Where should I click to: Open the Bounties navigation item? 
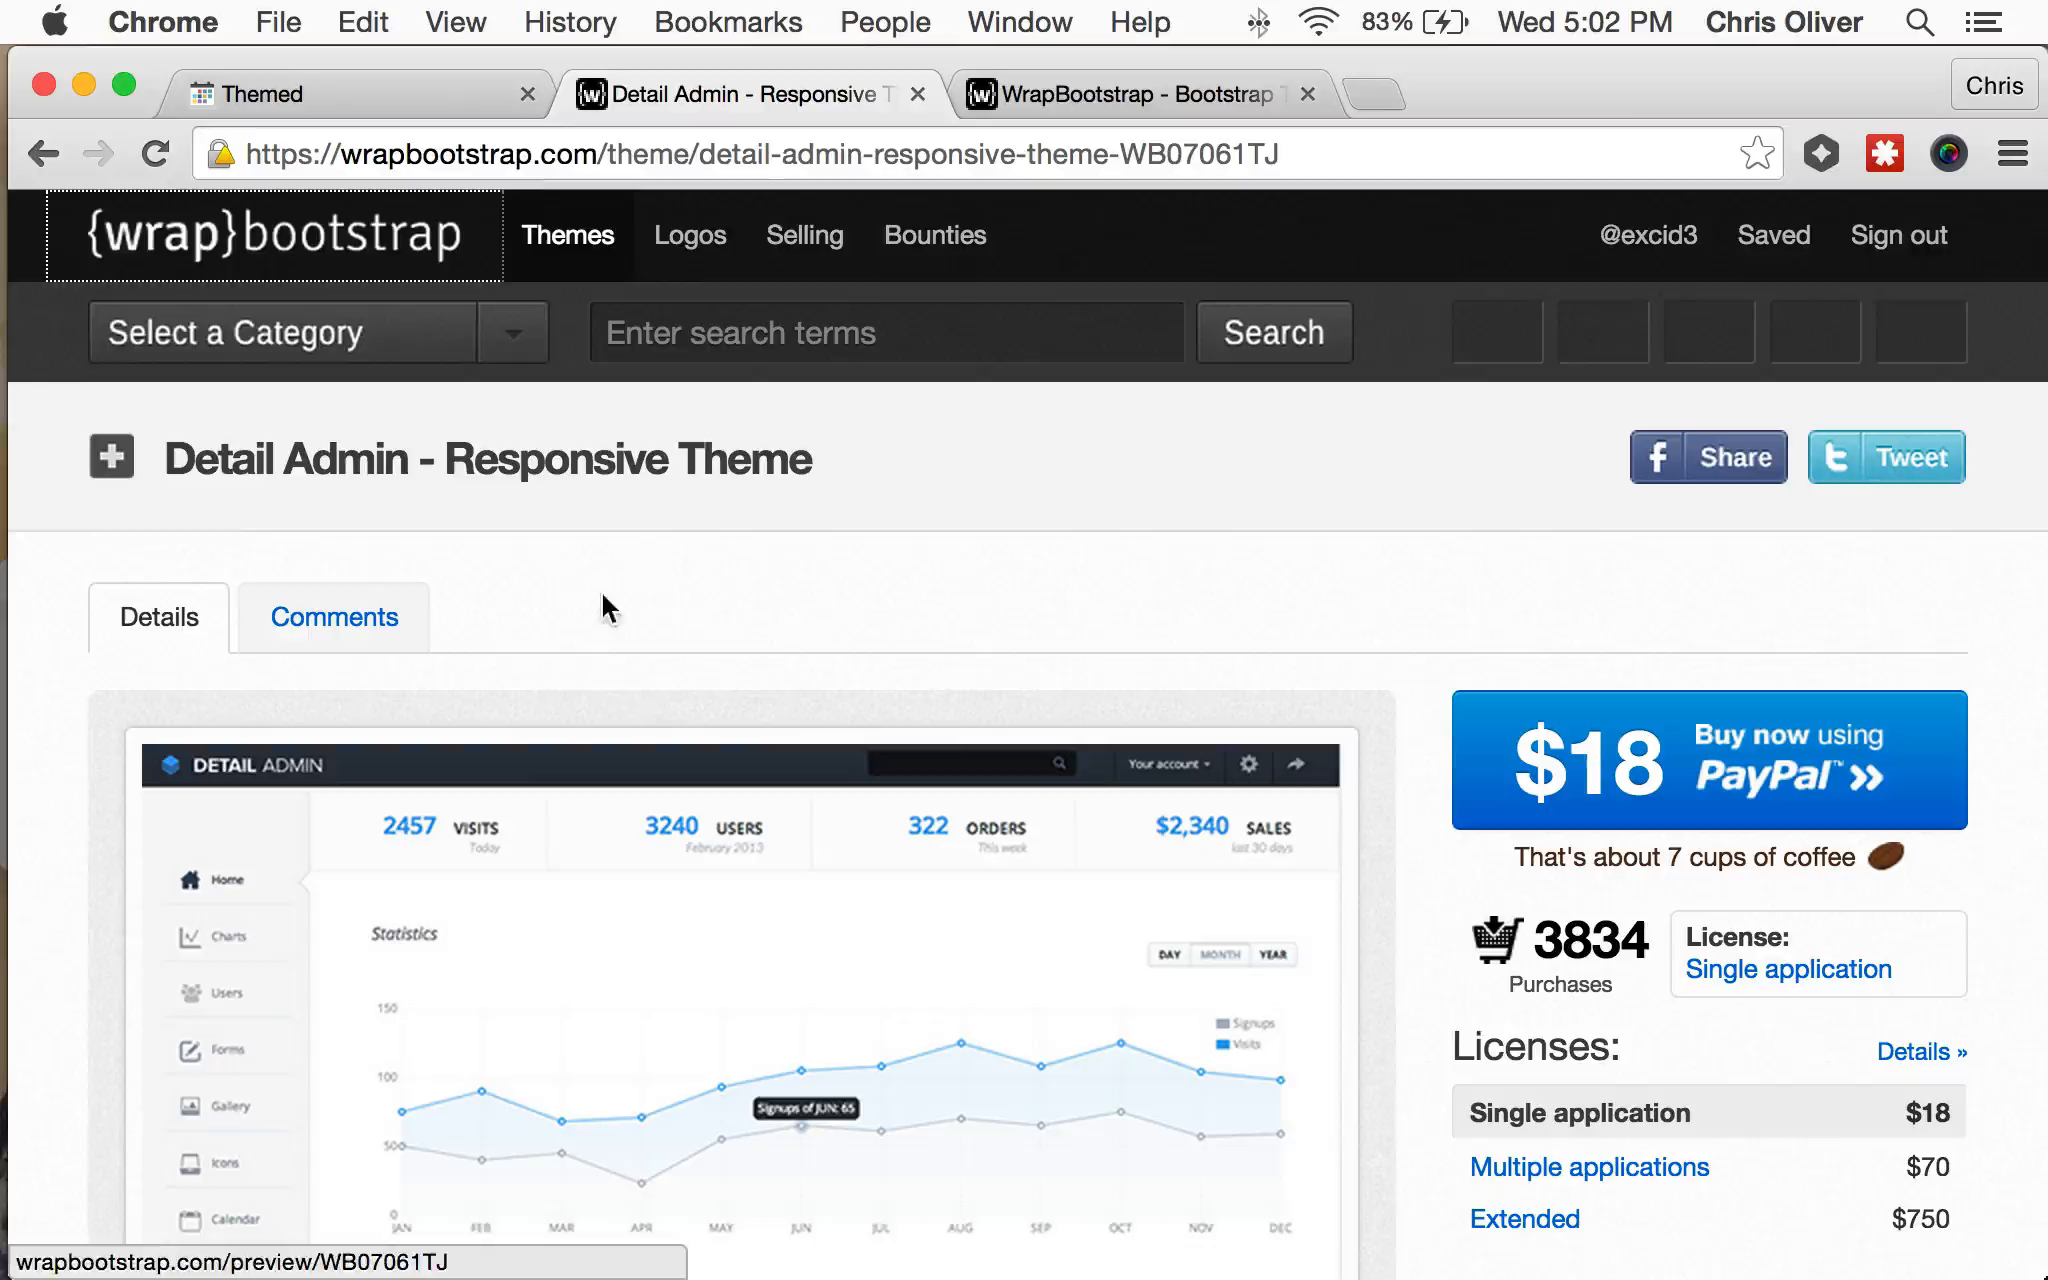tap(935, 235)
